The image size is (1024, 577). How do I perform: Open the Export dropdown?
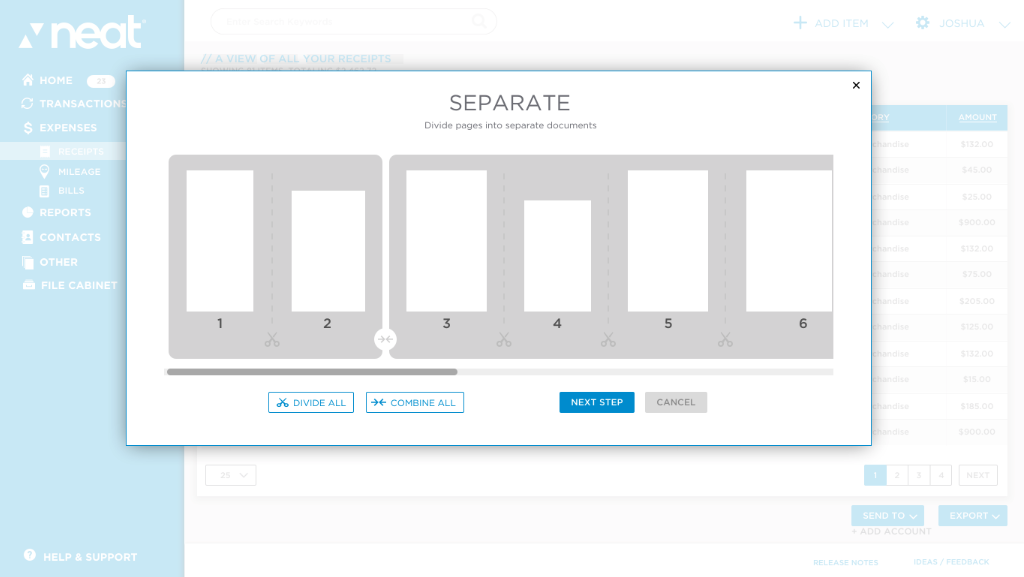pos(971,514)
